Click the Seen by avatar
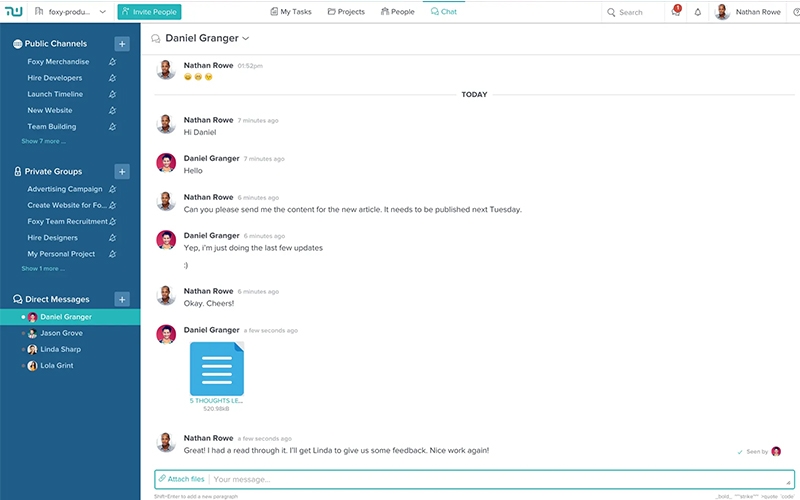Image resolution: width=800 pixels, height=500 pixels. tap(776, 451)
